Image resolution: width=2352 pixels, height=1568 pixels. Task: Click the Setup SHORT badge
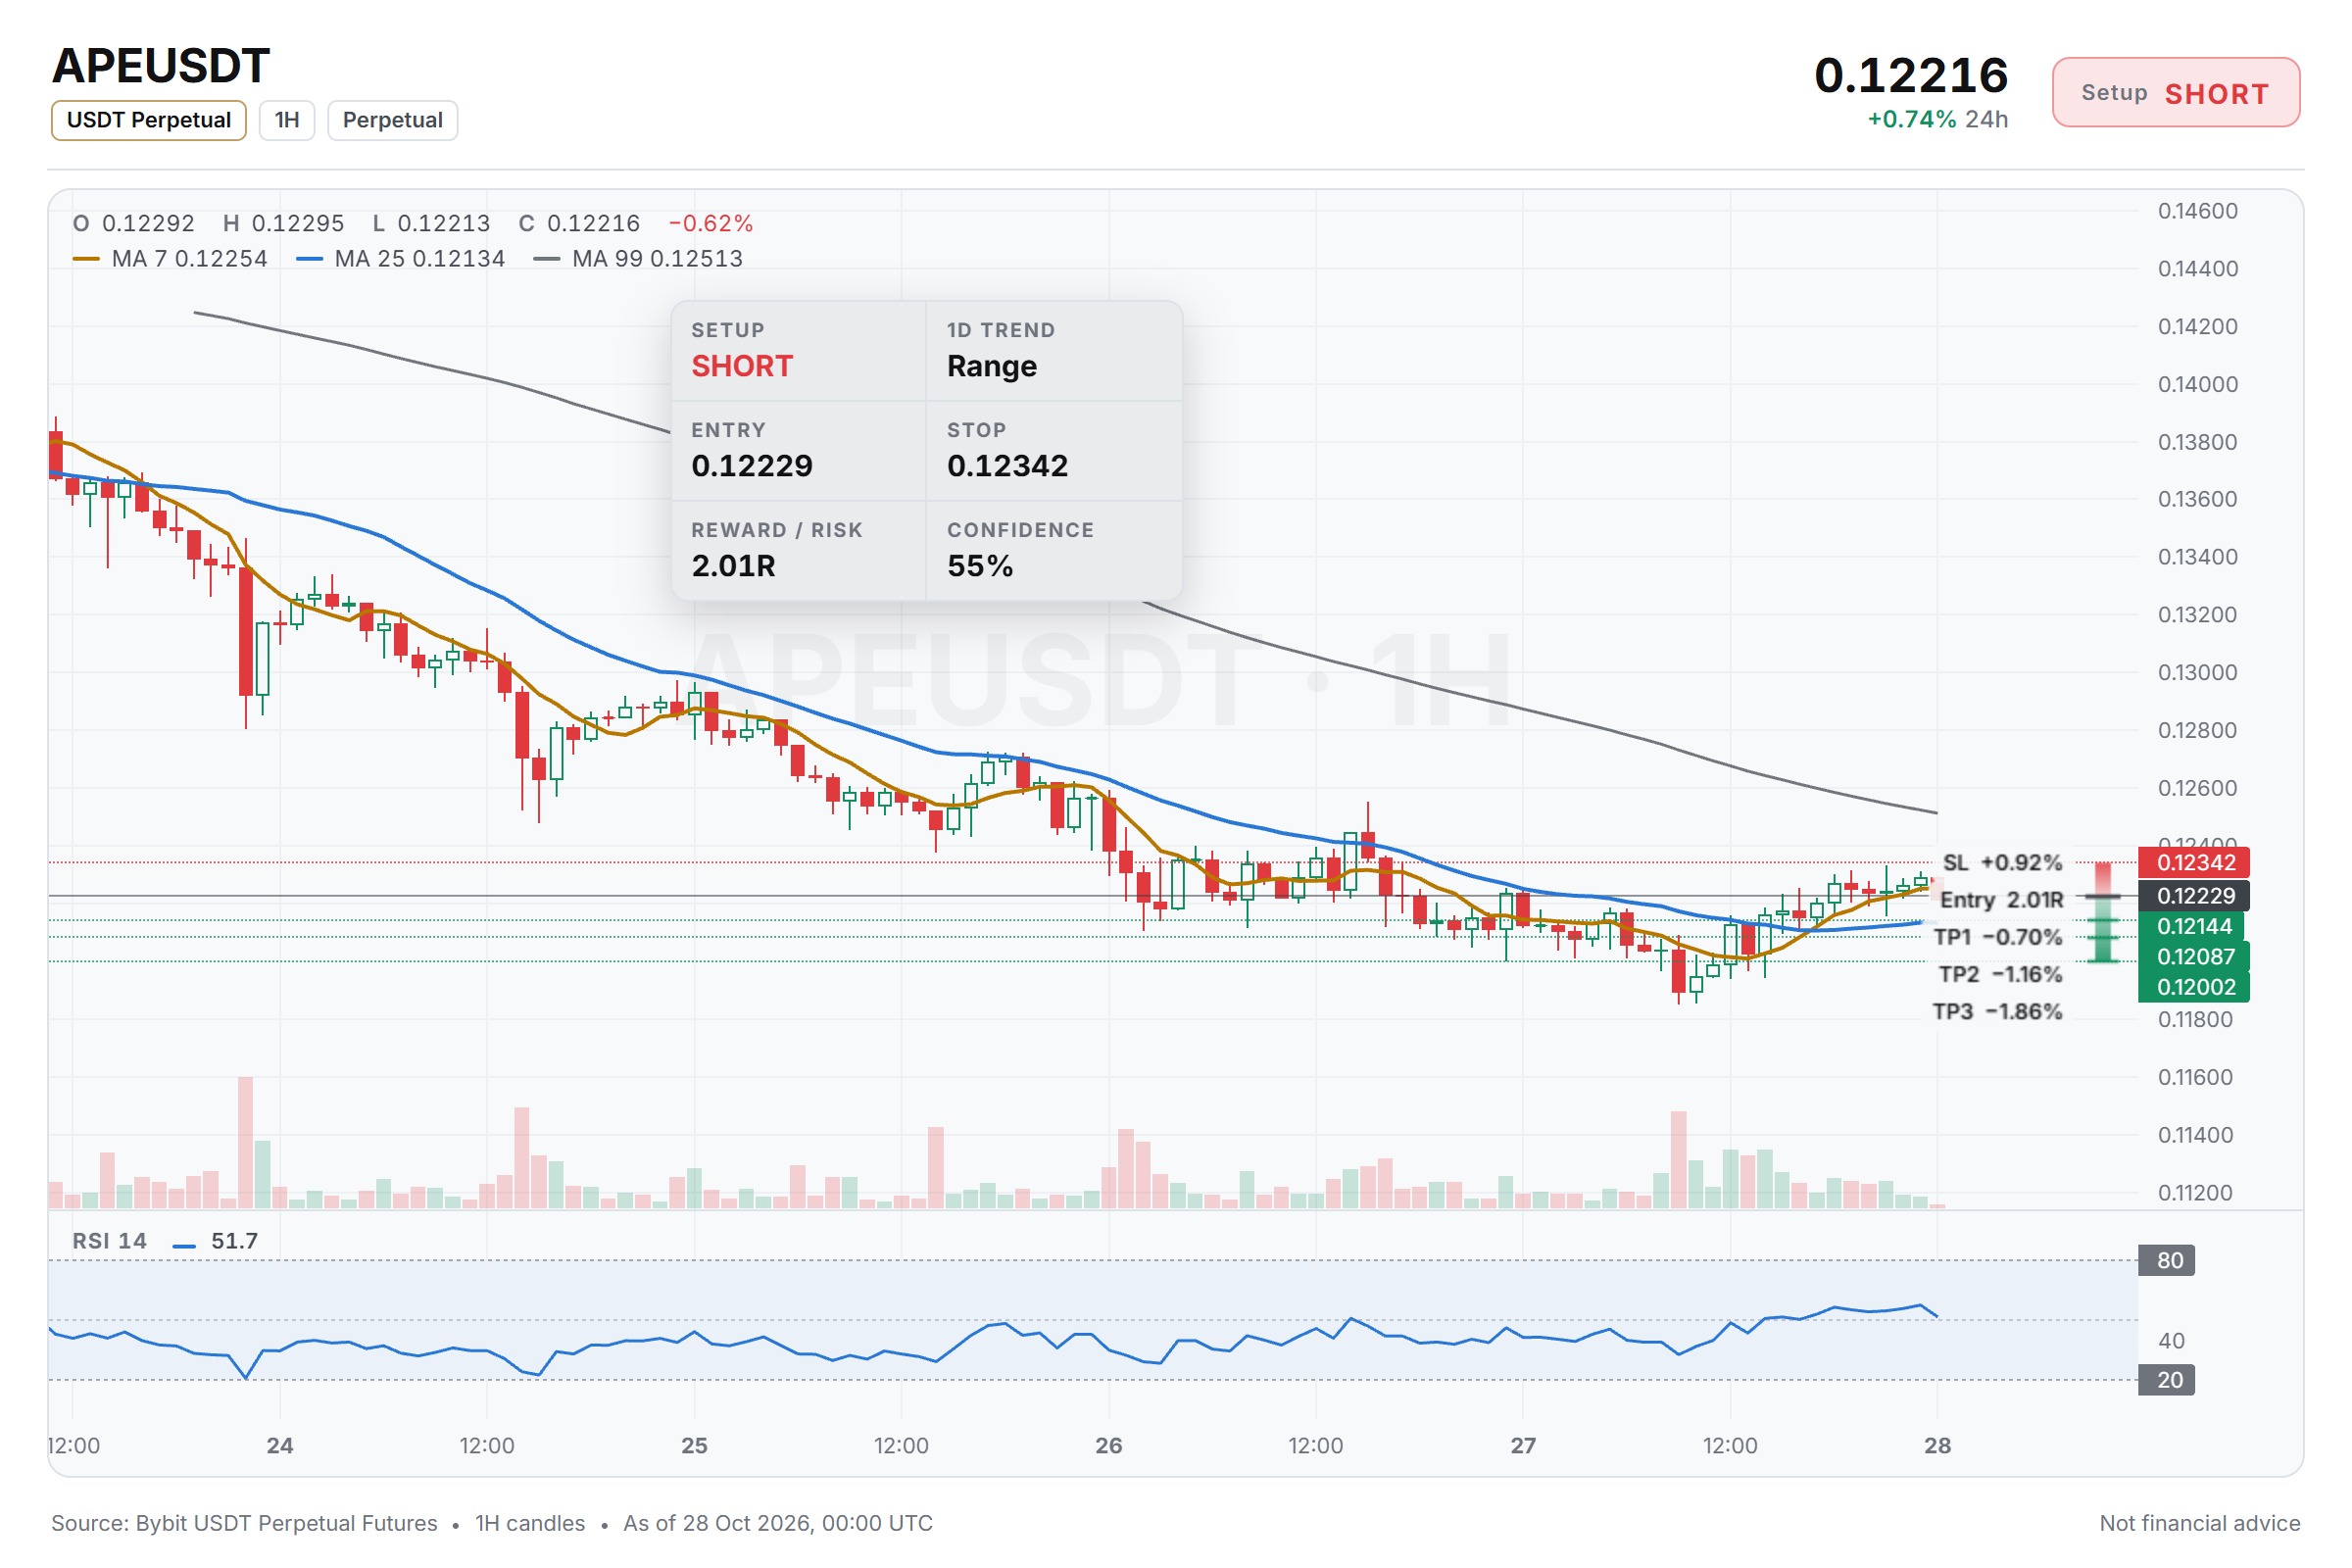(2175, 93)
